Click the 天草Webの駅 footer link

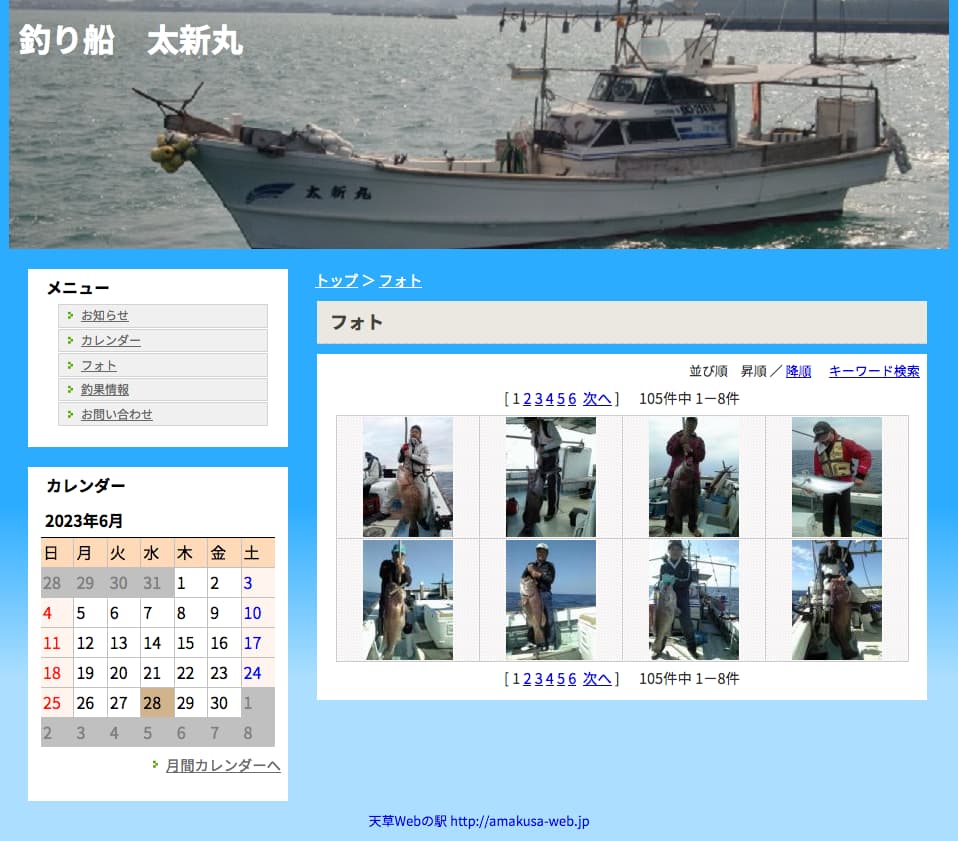(x=478, y=820)
